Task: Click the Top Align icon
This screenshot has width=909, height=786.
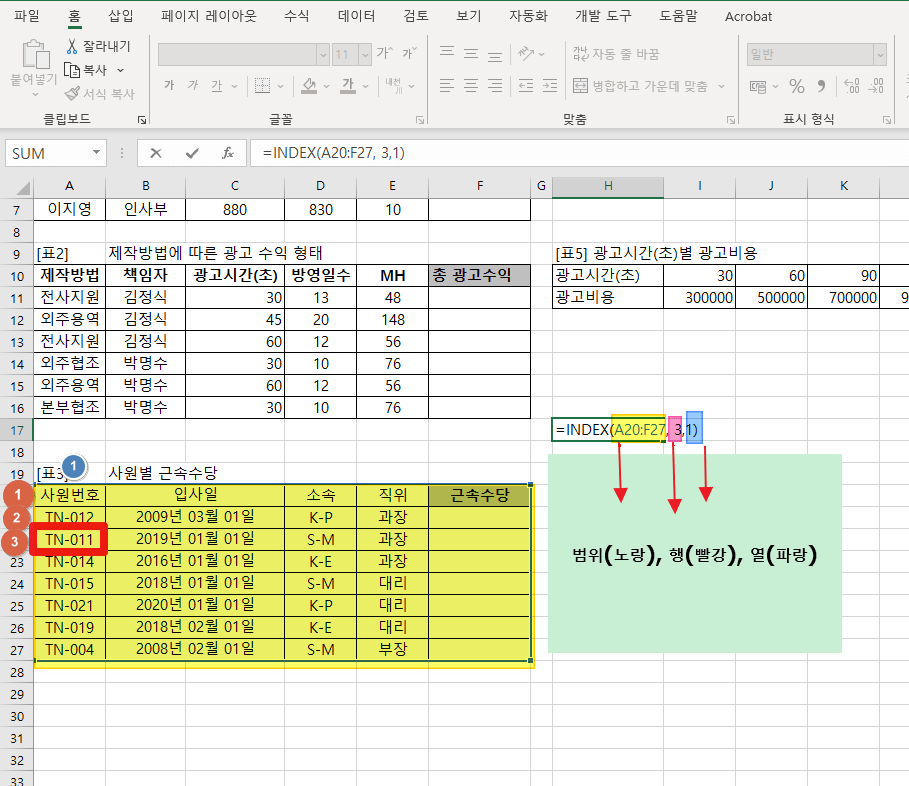Action: 447,53
